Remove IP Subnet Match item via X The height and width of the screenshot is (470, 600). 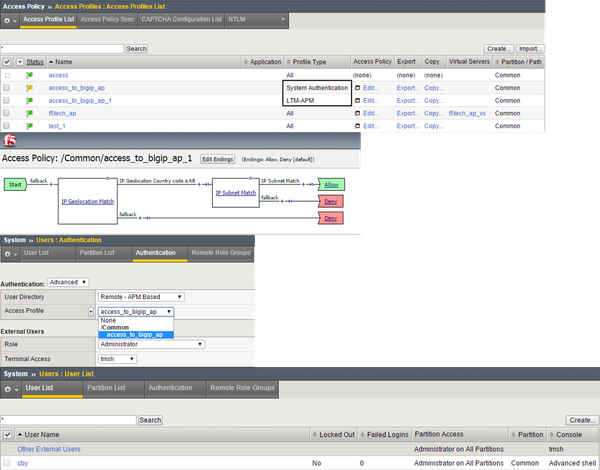tap(250, 178)
